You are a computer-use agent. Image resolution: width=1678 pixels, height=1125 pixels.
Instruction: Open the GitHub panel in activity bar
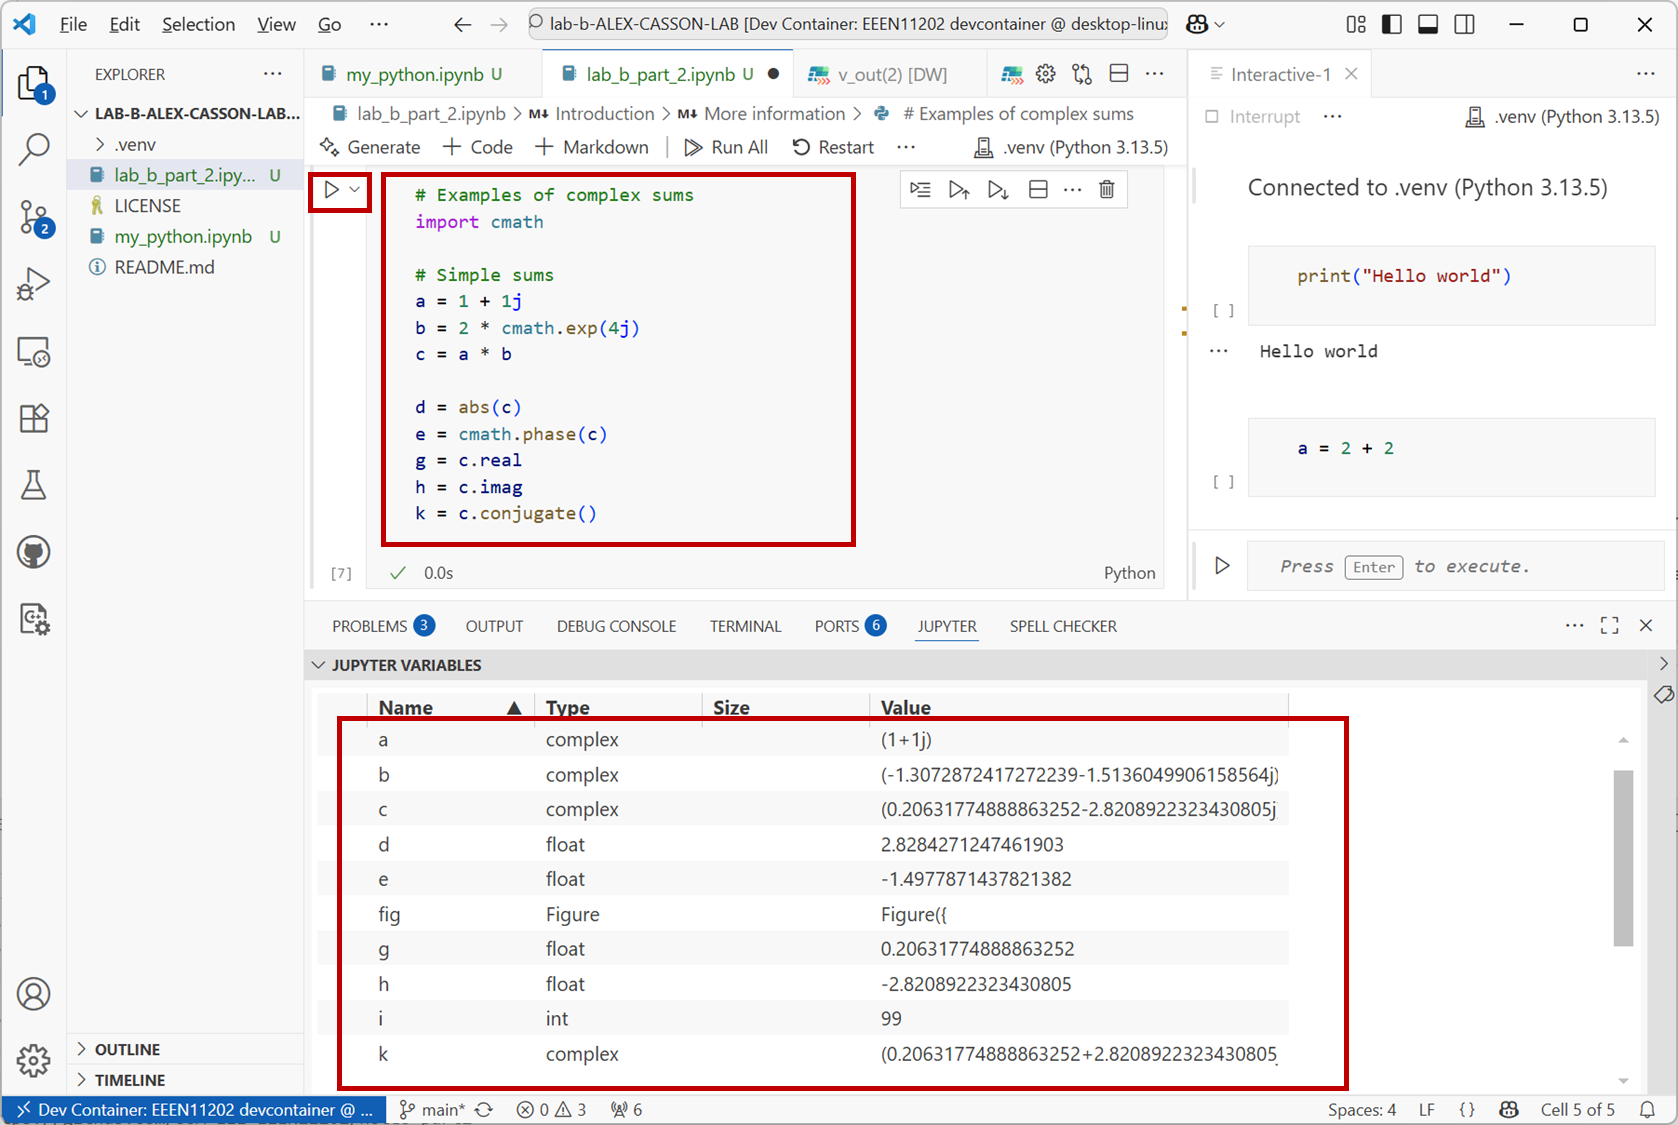pos(34,552)
